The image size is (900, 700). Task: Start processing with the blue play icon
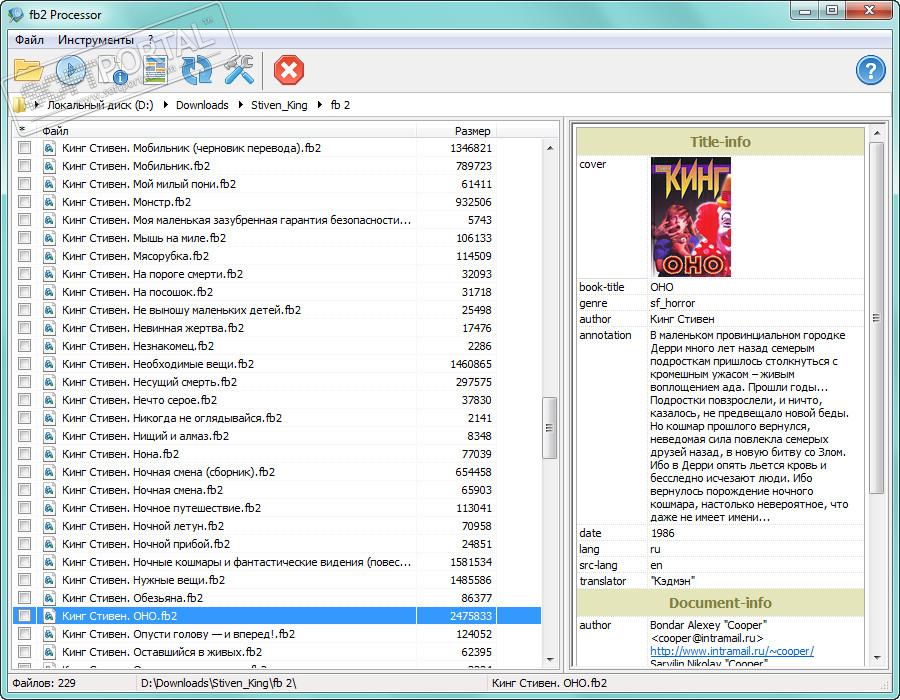(x=71, y=71)
